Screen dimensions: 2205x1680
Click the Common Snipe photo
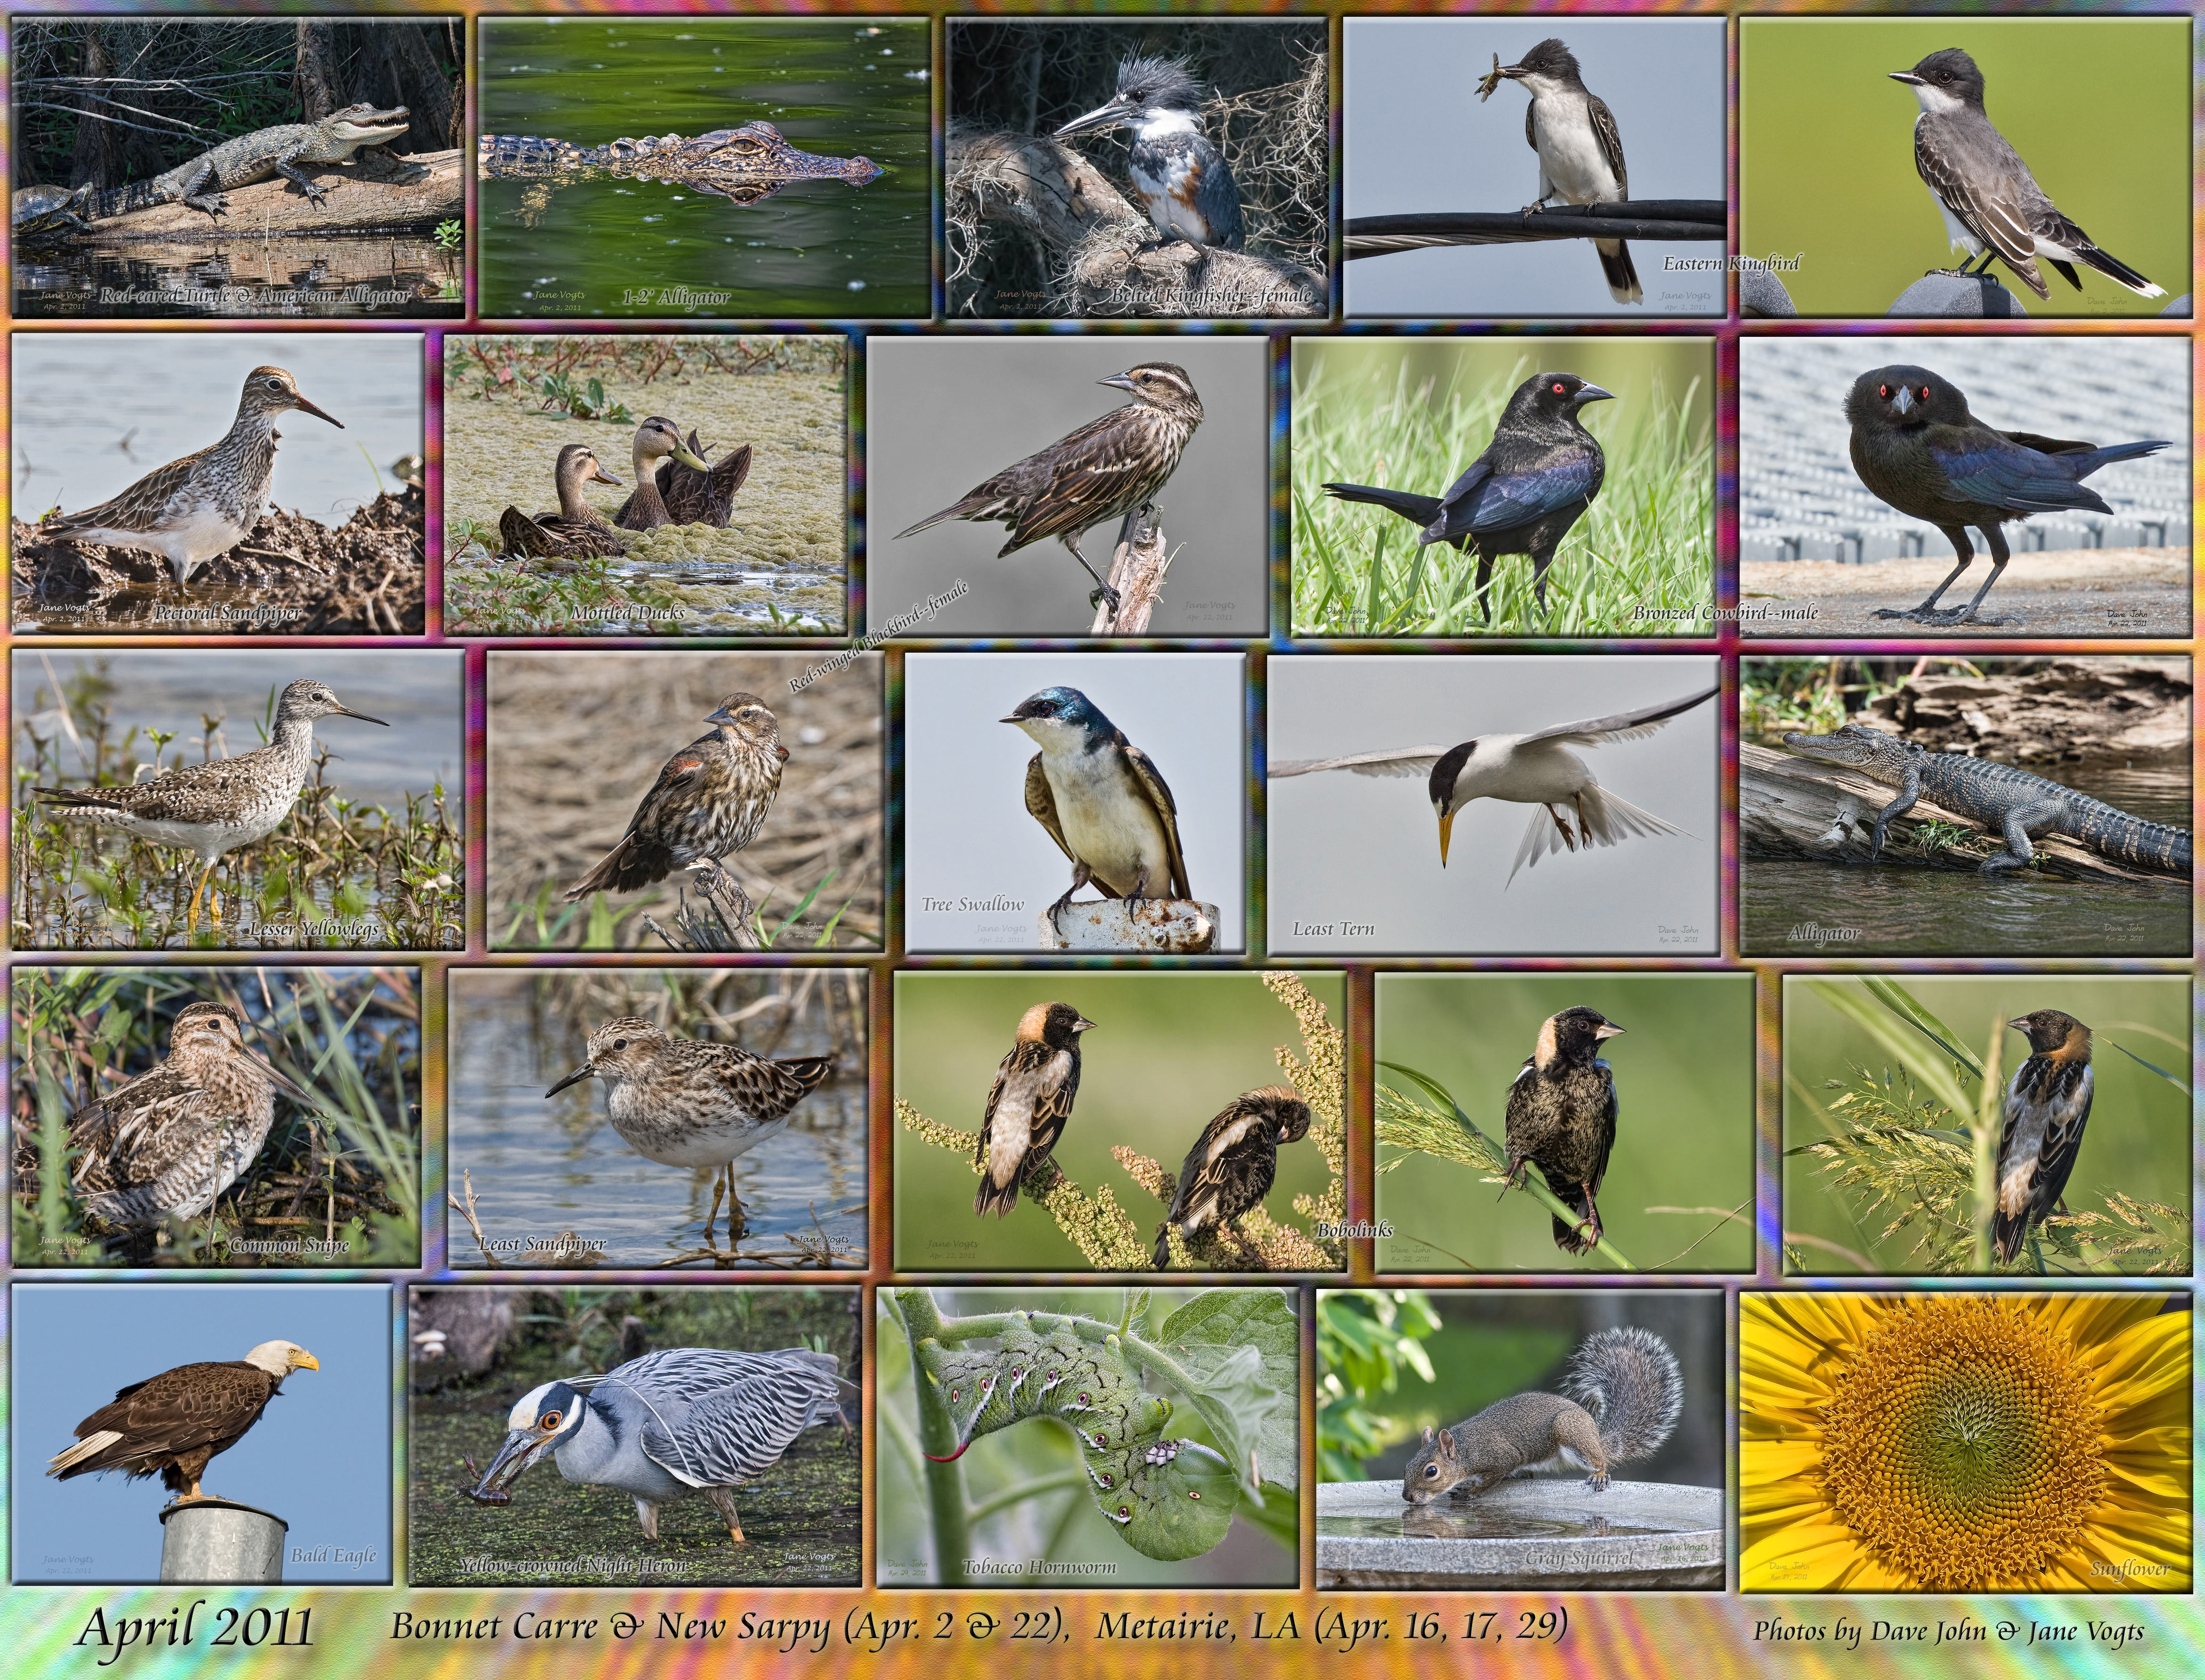pyautogui.click(x=216, y=1116)
